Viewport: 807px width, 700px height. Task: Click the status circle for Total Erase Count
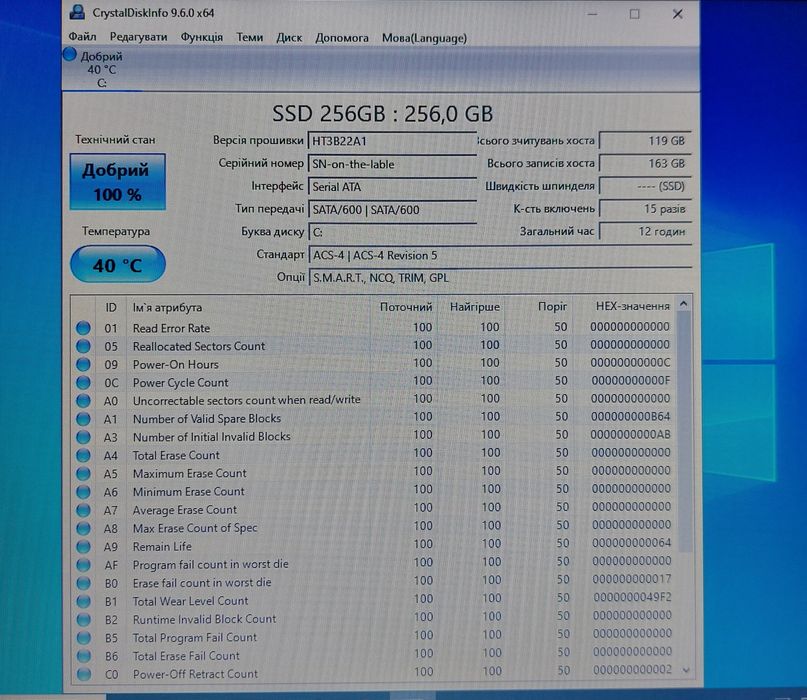(83, 456)
